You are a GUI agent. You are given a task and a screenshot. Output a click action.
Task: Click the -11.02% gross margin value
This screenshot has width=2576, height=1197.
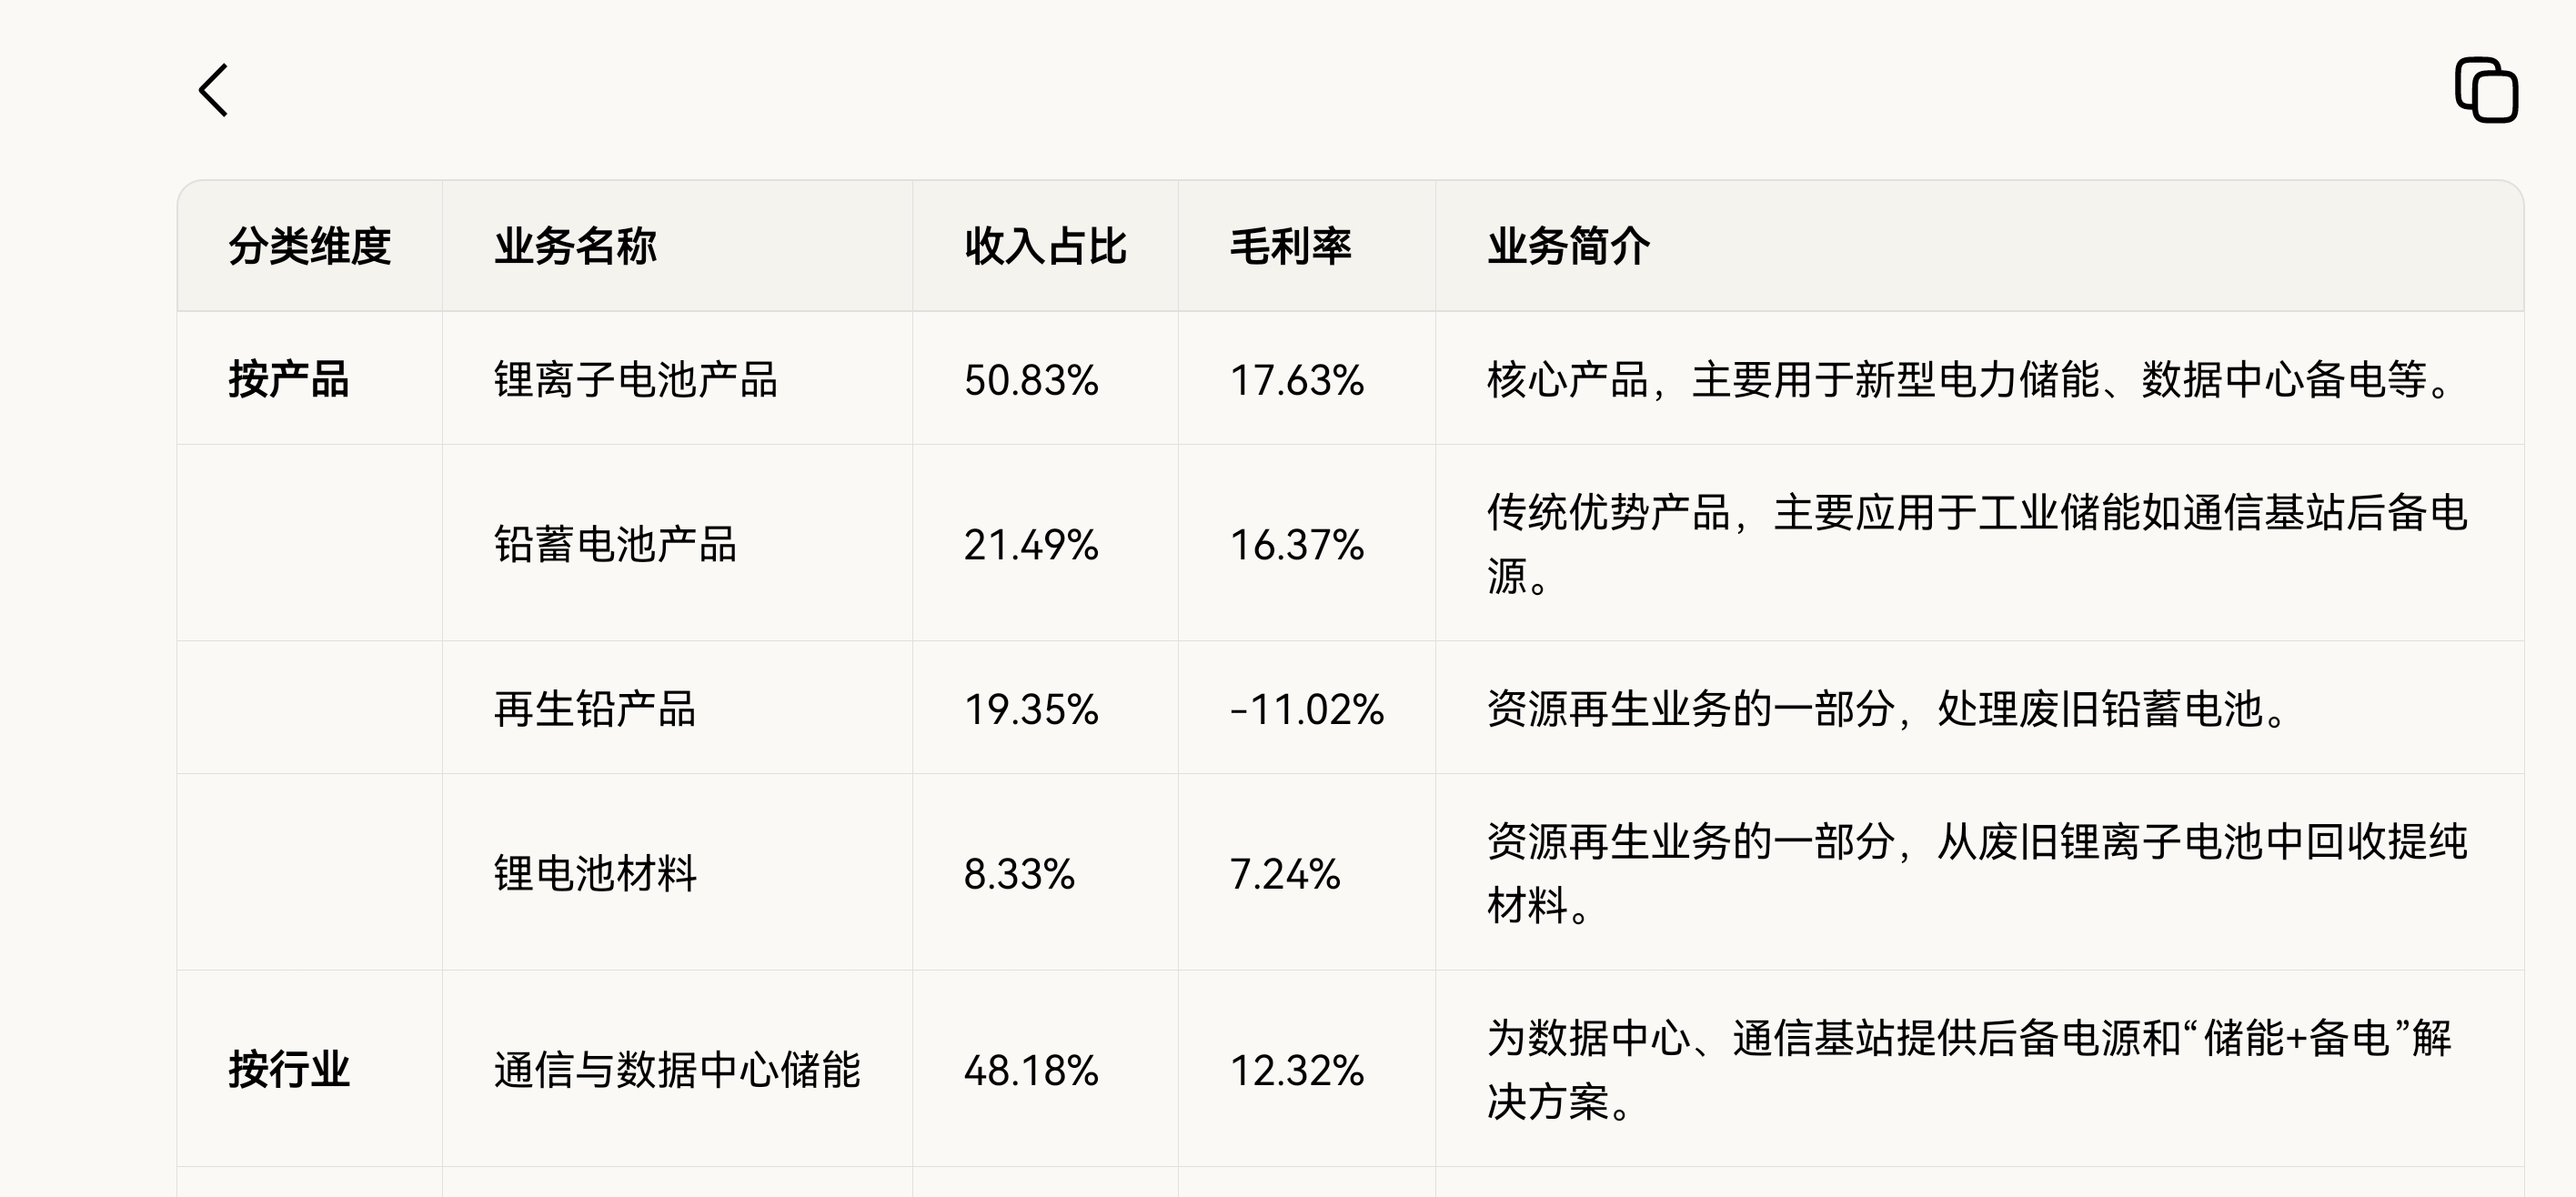pyautogui.click(x=1306, y=709)
